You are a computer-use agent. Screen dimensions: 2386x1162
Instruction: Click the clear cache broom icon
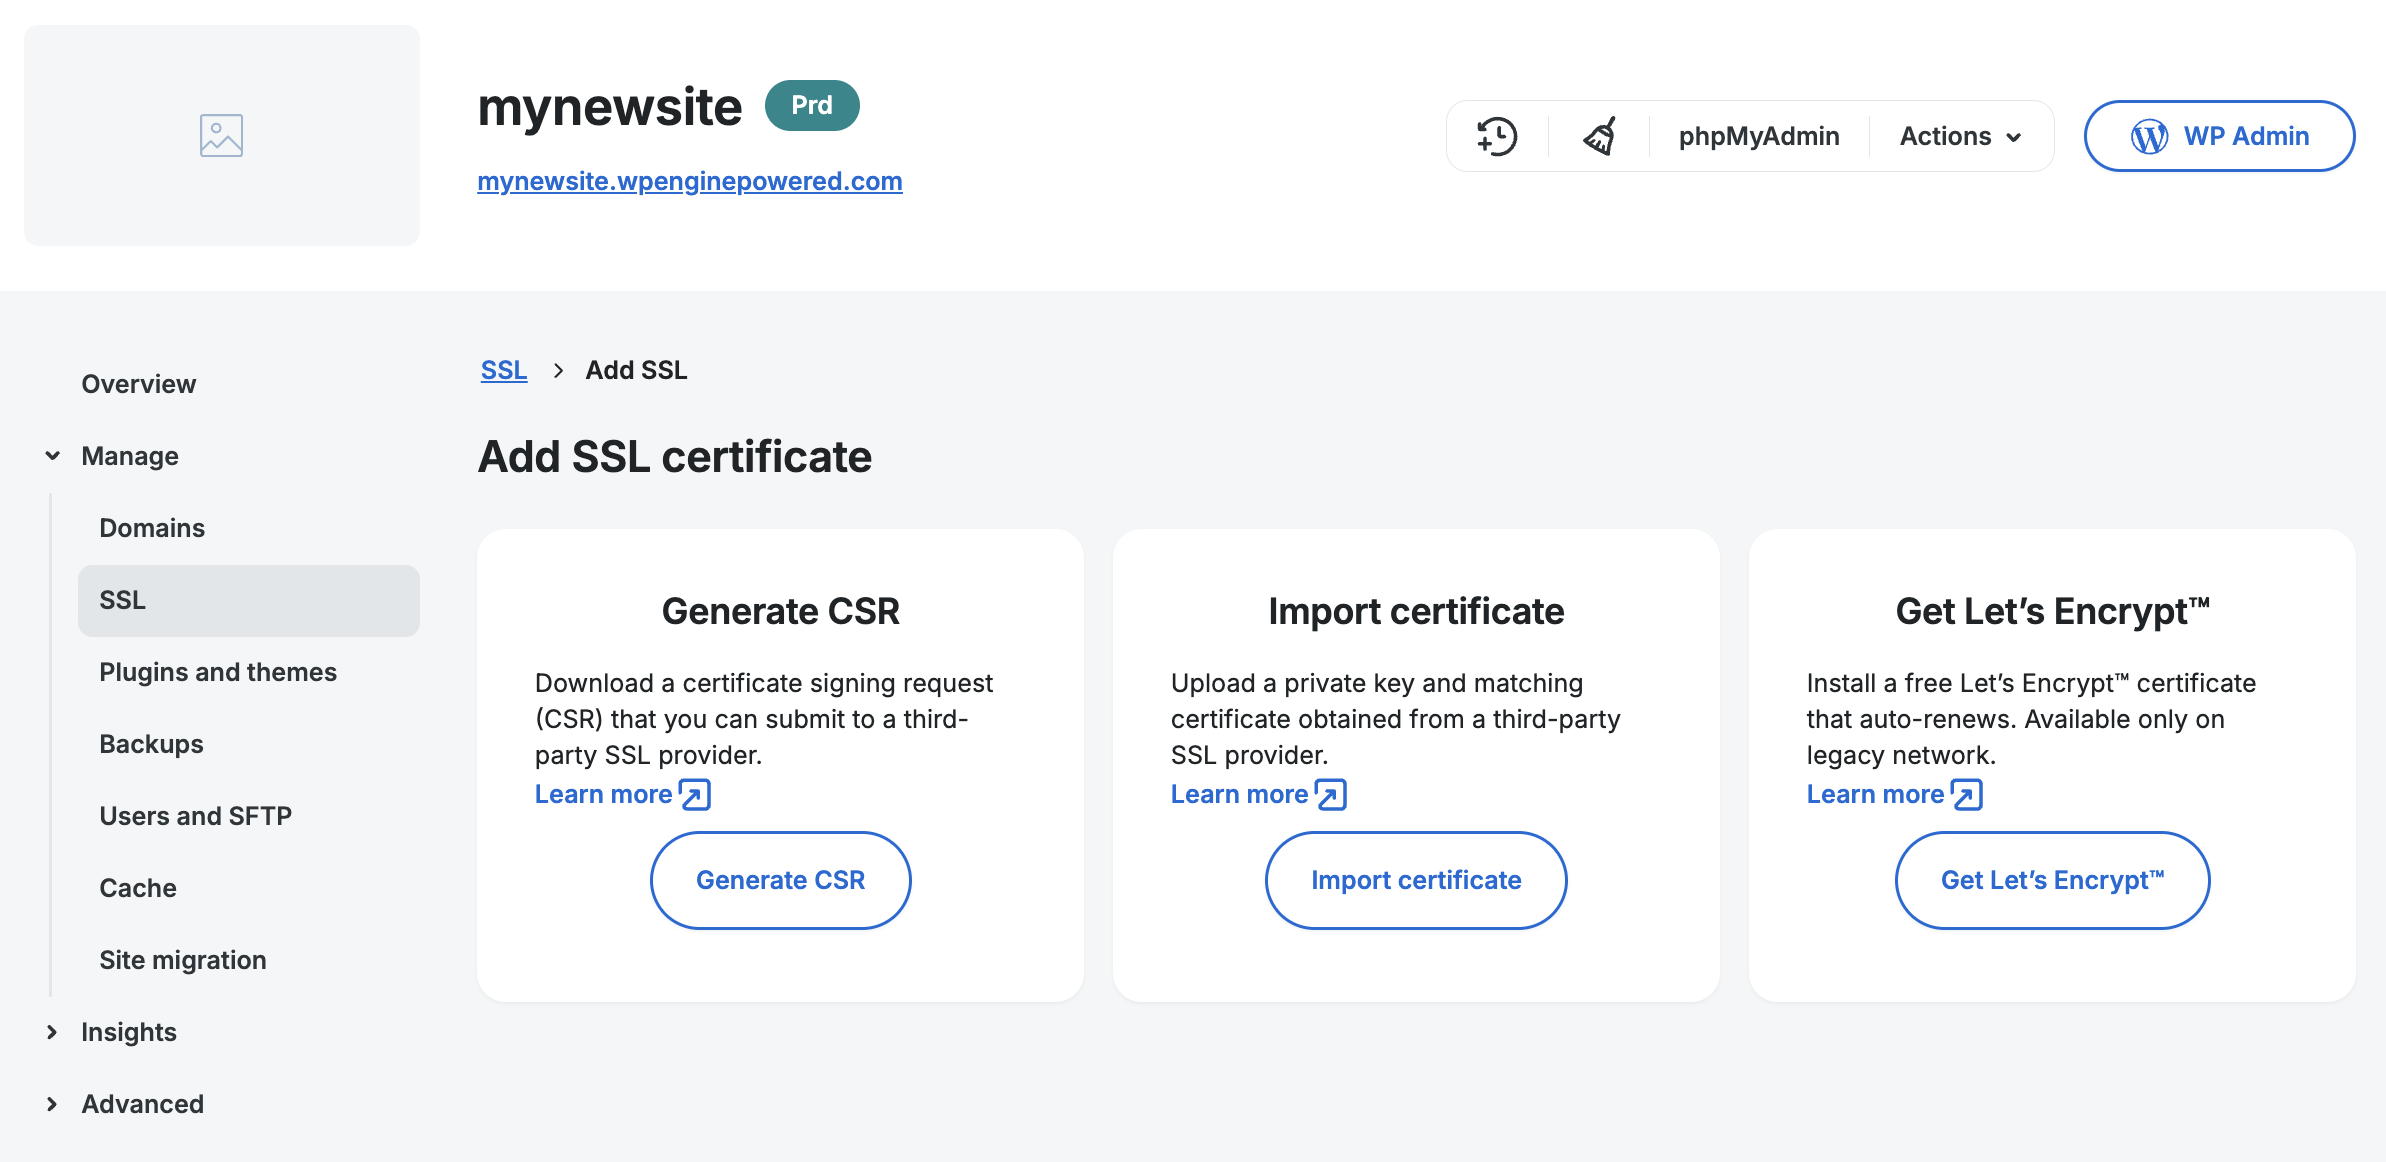1597,136
